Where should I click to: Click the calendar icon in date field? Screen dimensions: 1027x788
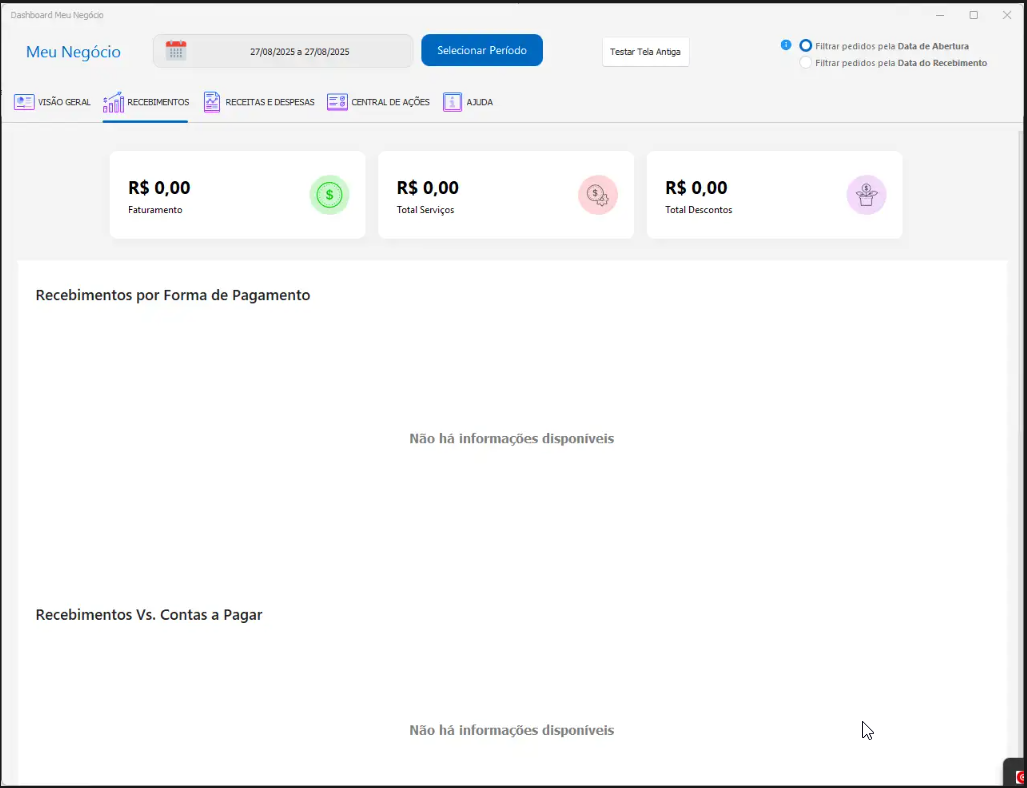[176, 51]
